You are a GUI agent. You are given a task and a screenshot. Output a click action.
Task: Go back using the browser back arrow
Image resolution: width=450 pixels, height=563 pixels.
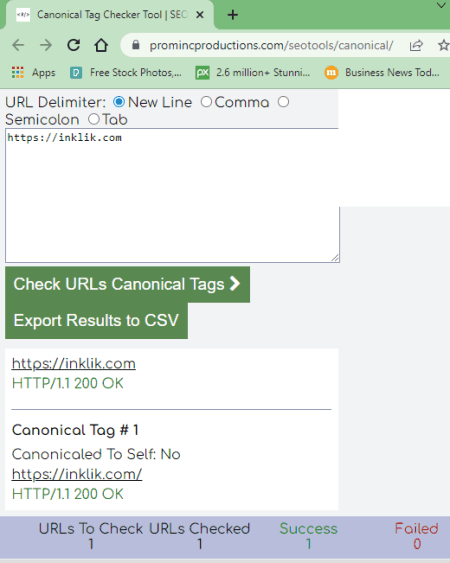click(x=18, y=45)
